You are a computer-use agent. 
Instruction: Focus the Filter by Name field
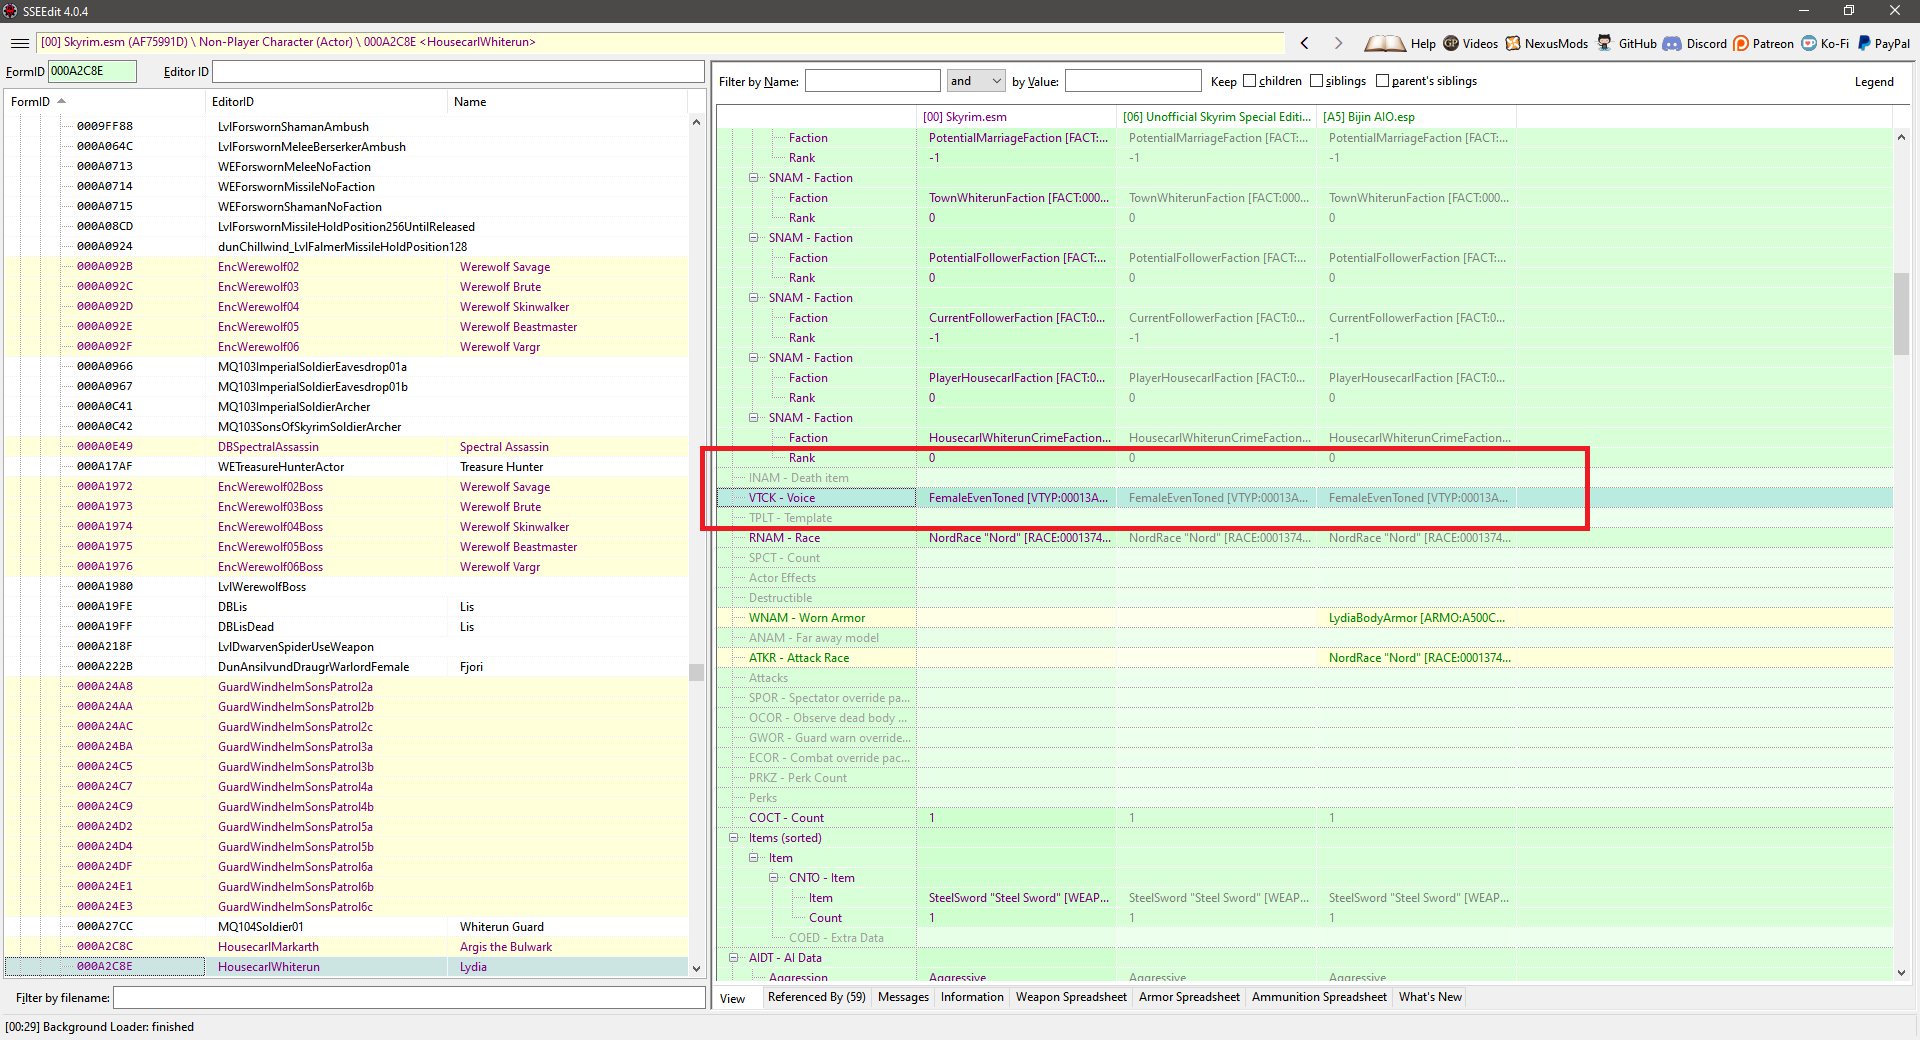[x=872, y=81]
